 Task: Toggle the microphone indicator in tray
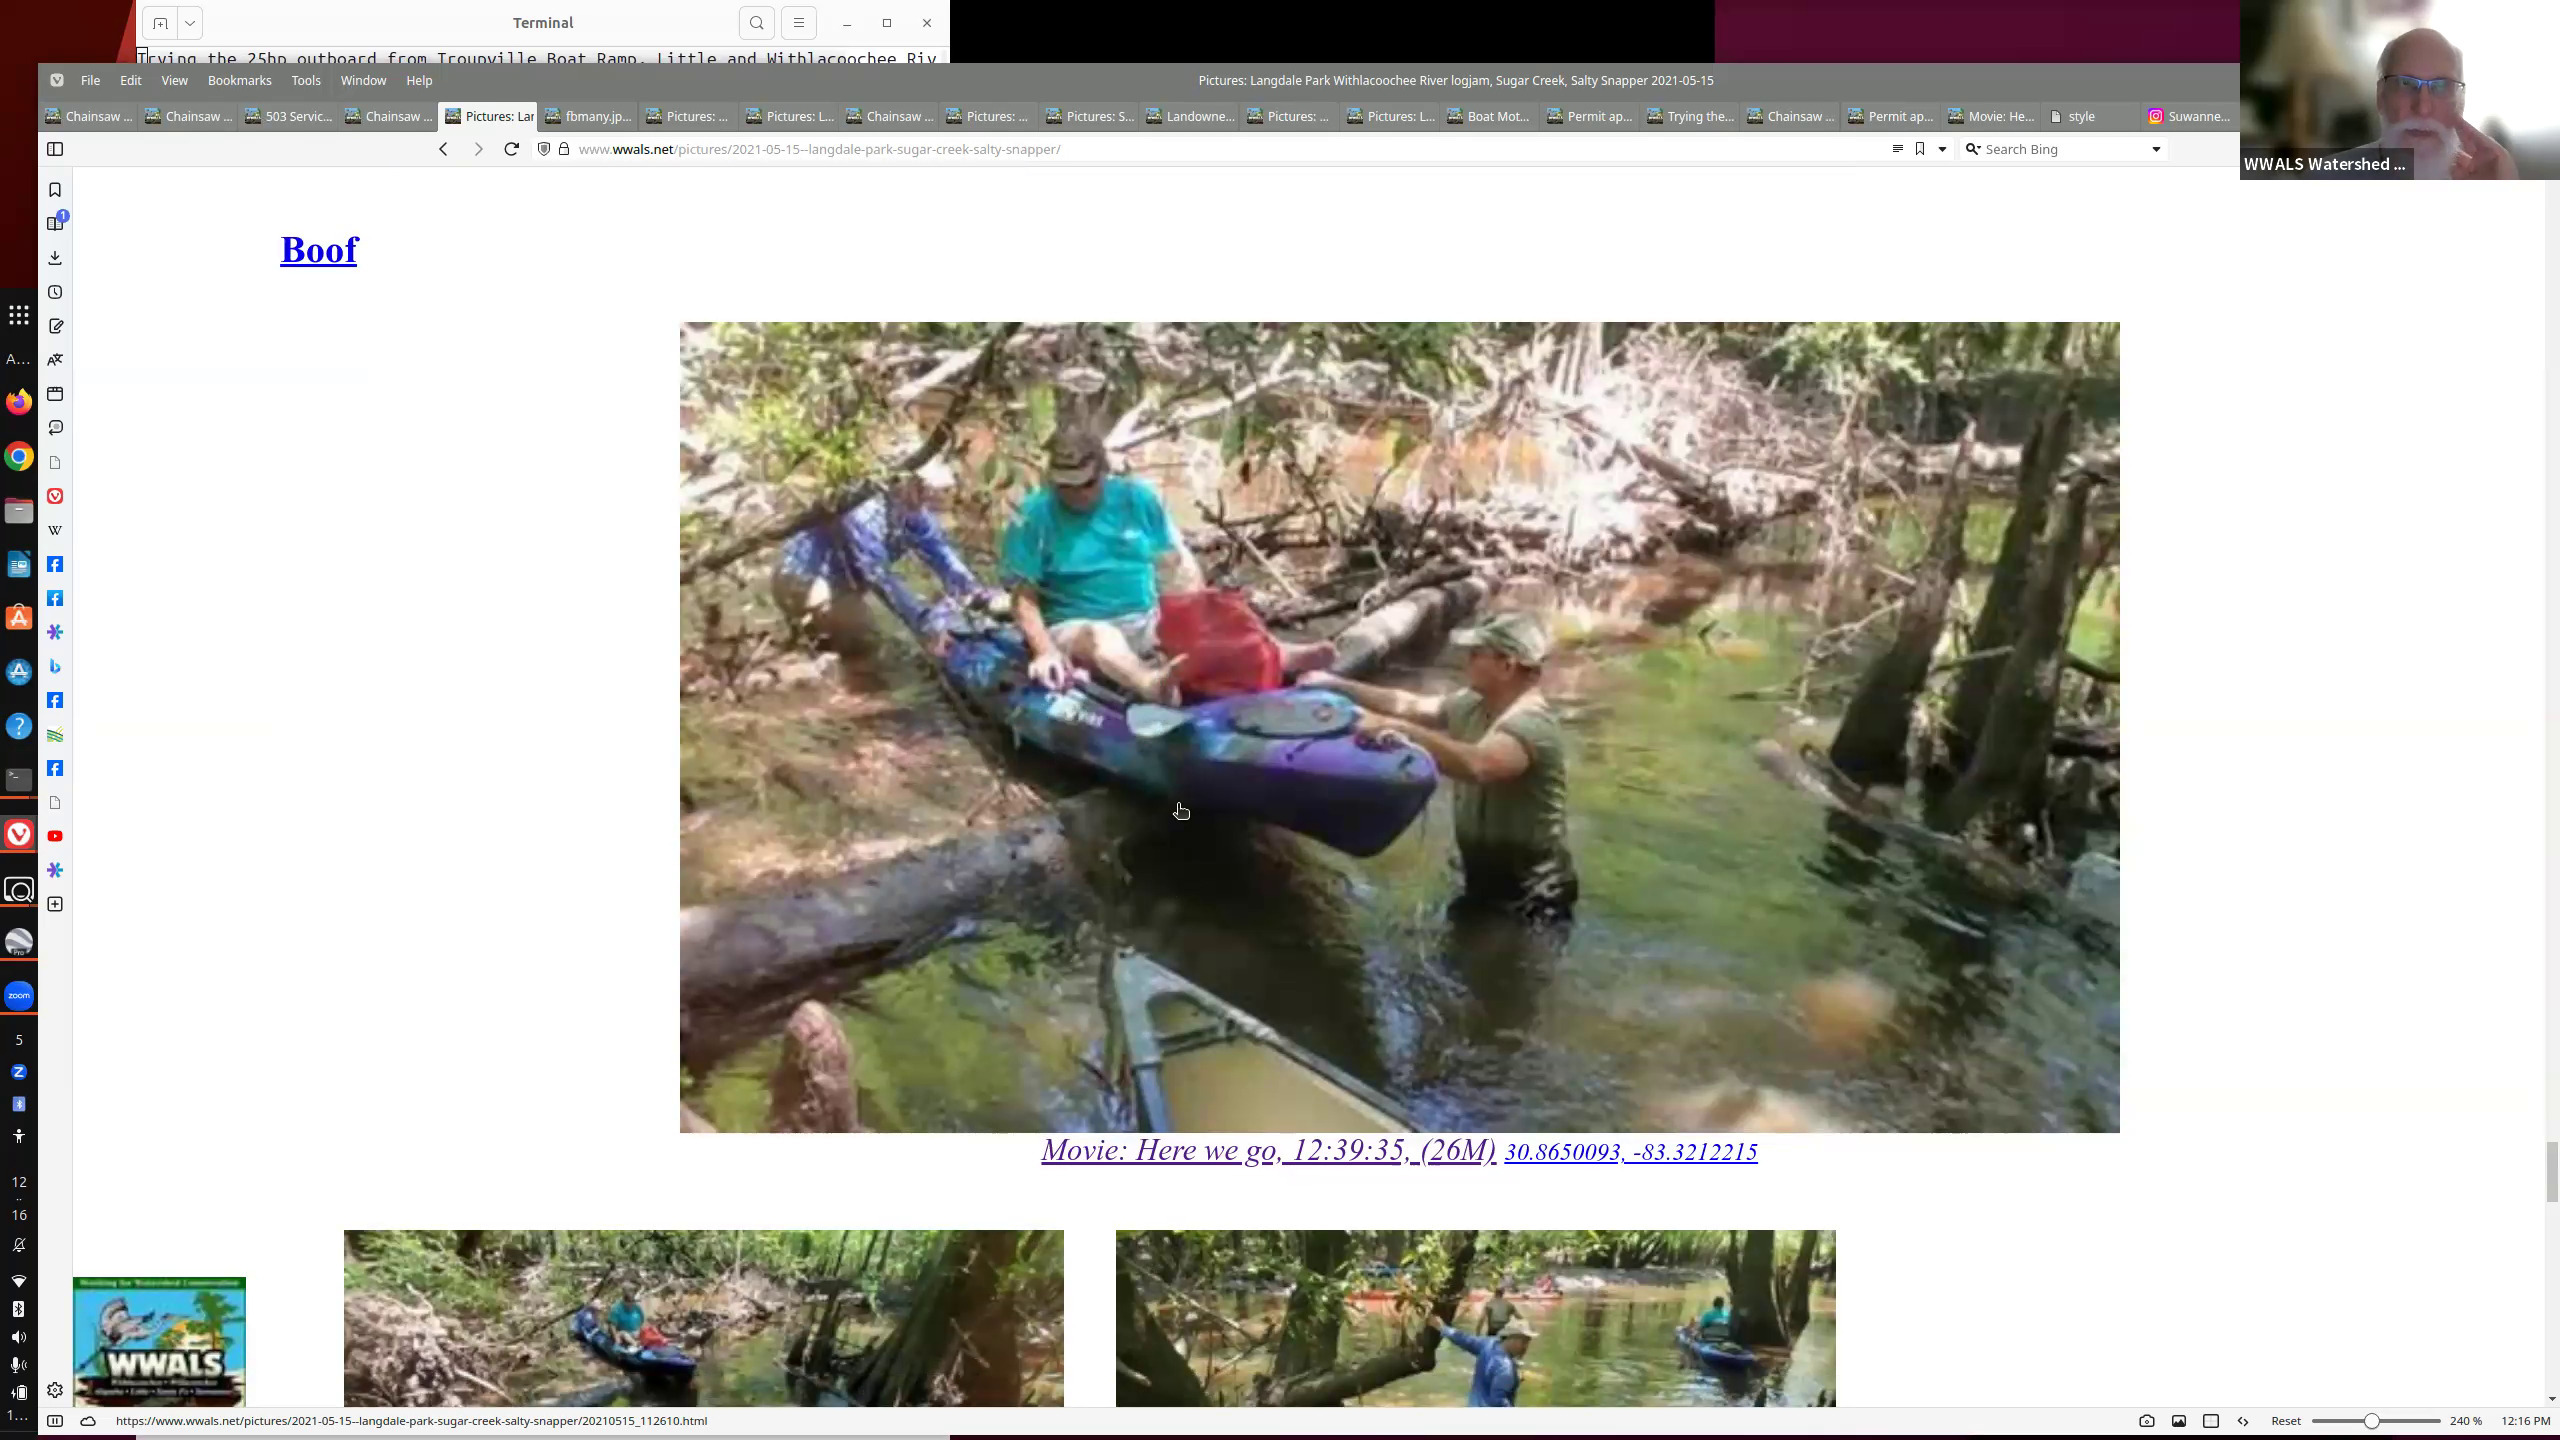[x=17, y=1365]
